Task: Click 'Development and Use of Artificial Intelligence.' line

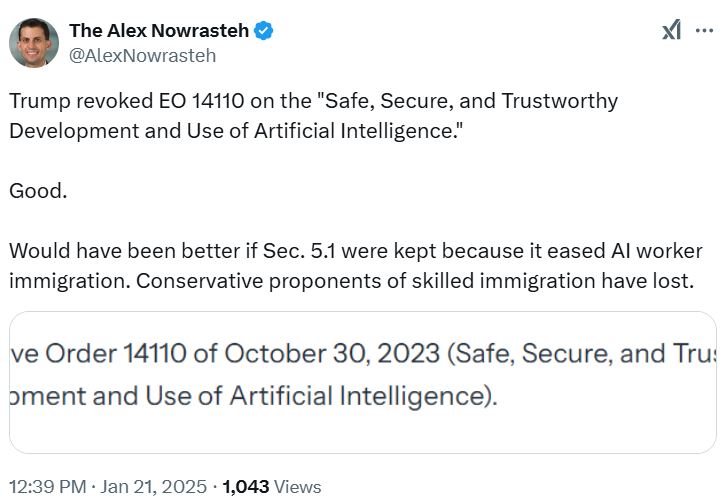Action: click(x=236, y=131)
